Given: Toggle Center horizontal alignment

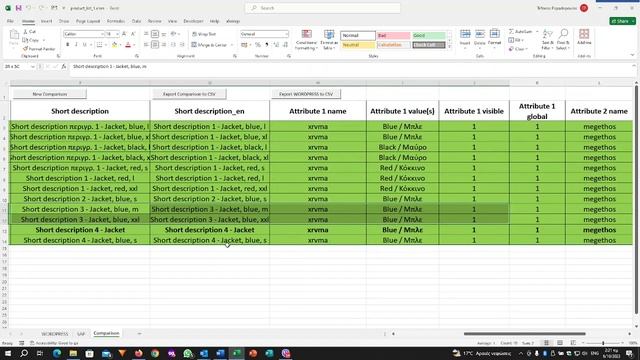Looking at the screenshot, I should [x=155, y=45].
